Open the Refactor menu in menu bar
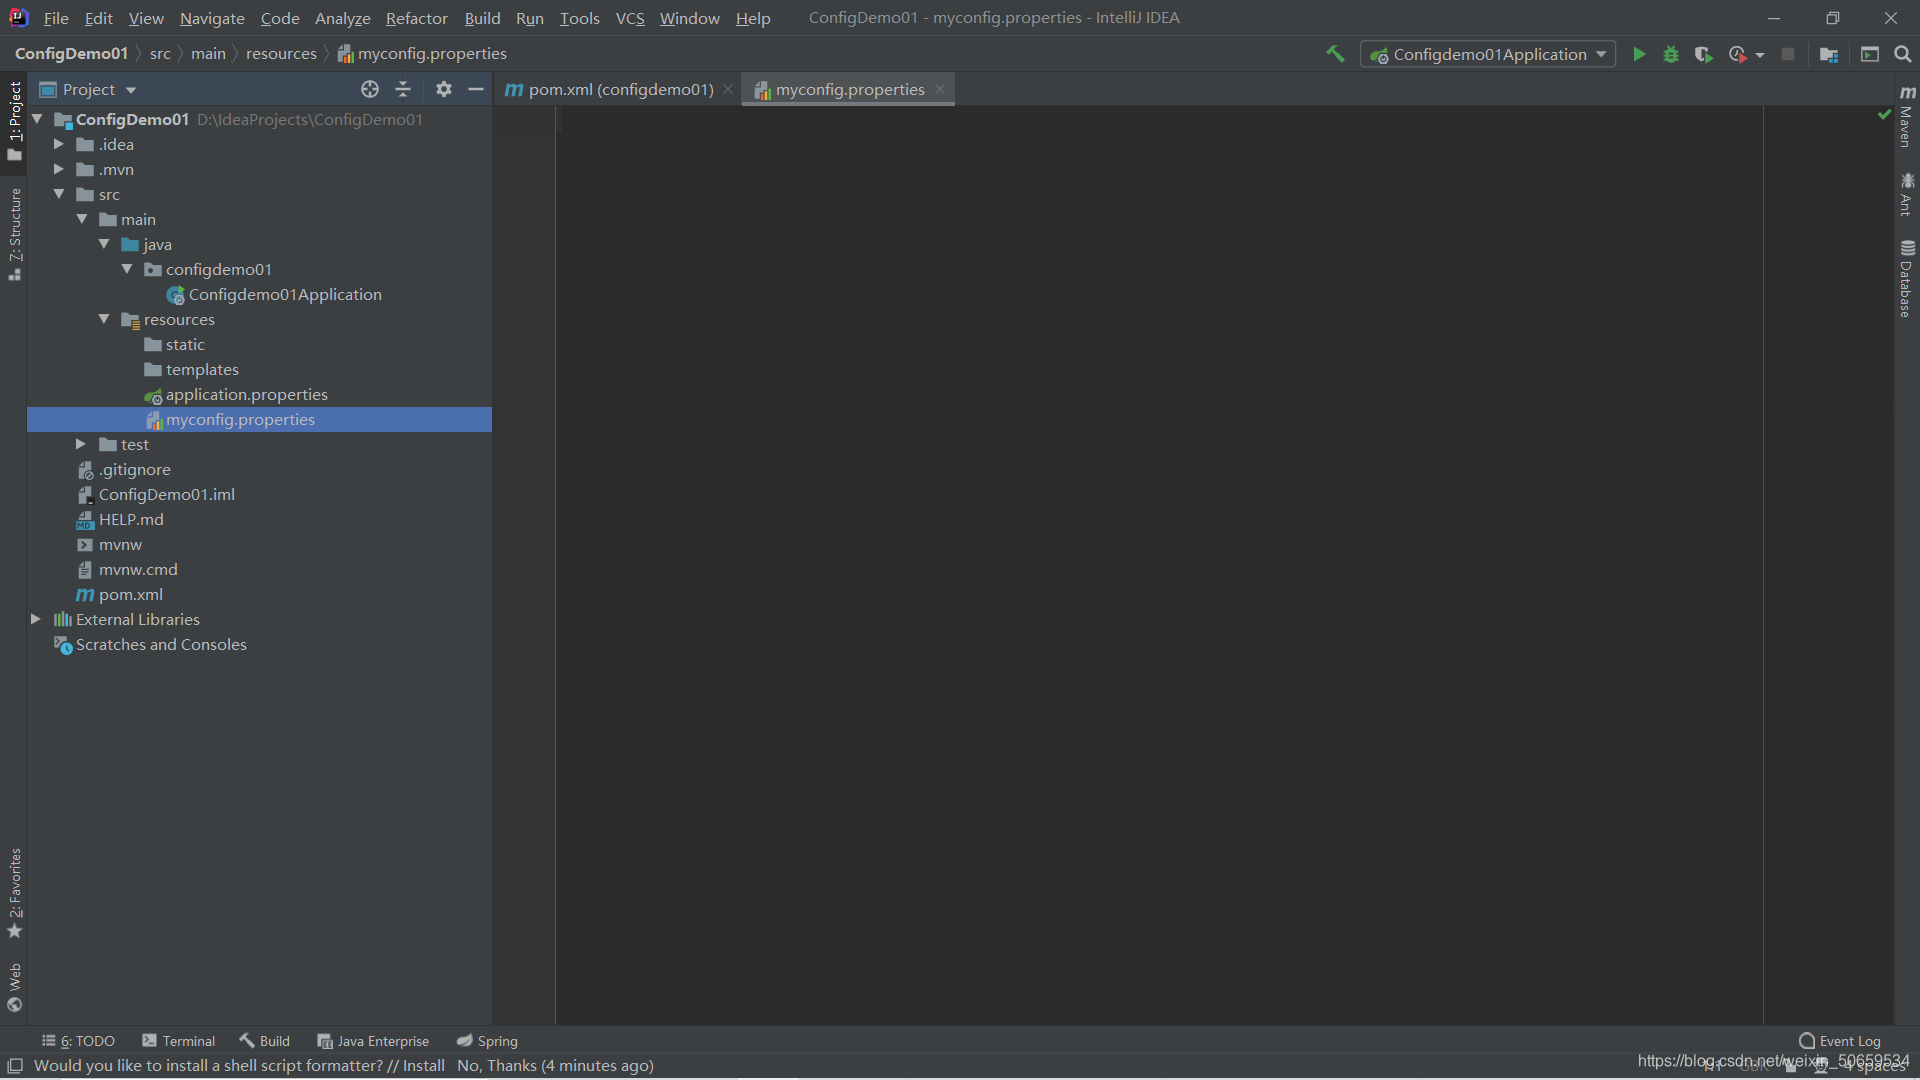1920x1080 pixels. click(x=415, y=17)
